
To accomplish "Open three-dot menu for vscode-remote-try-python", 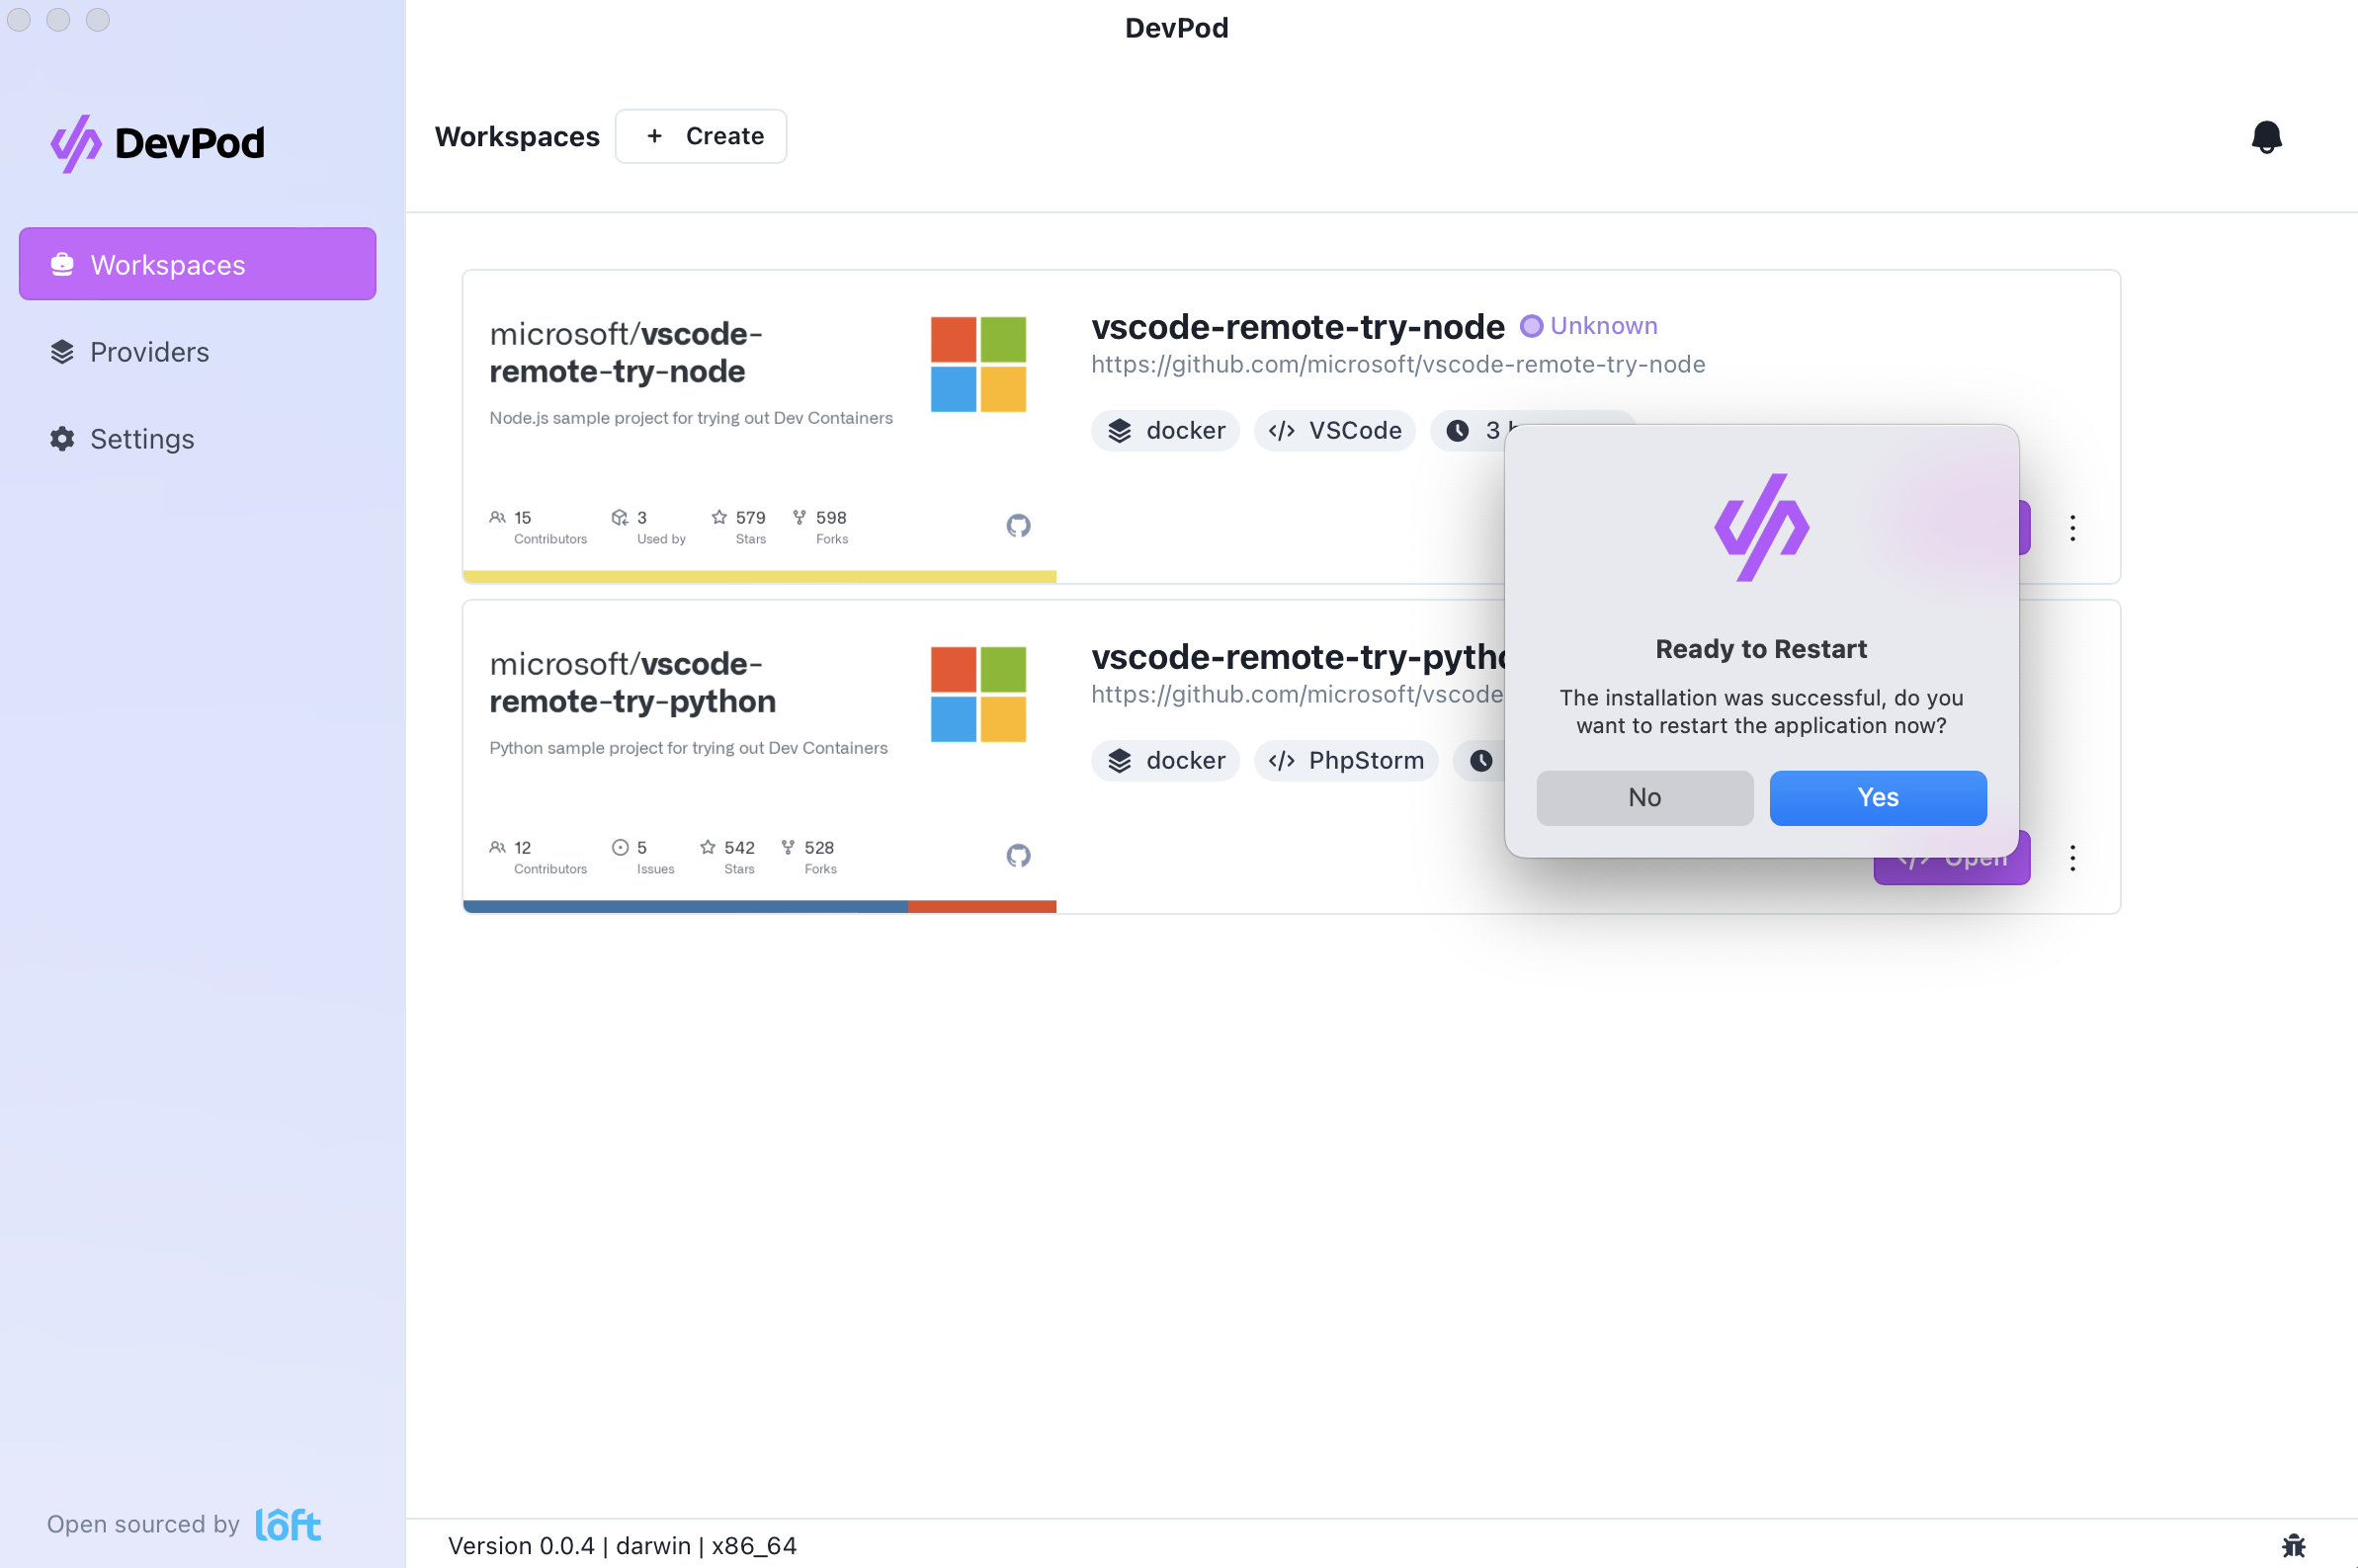I will pyautogui.click(x=2072, y=858).
